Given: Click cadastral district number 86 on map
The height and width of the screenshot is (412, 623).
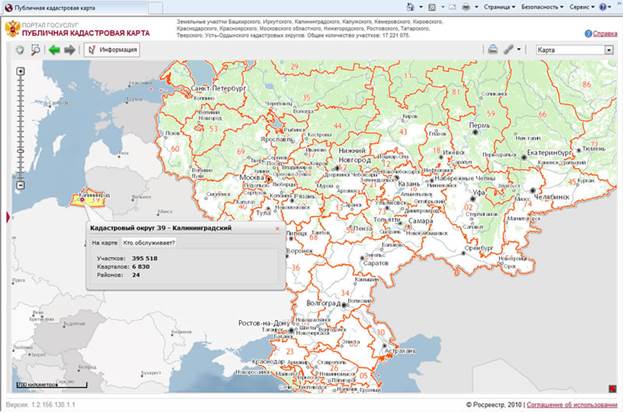Looking at the screenshot, I should (586, 84).
